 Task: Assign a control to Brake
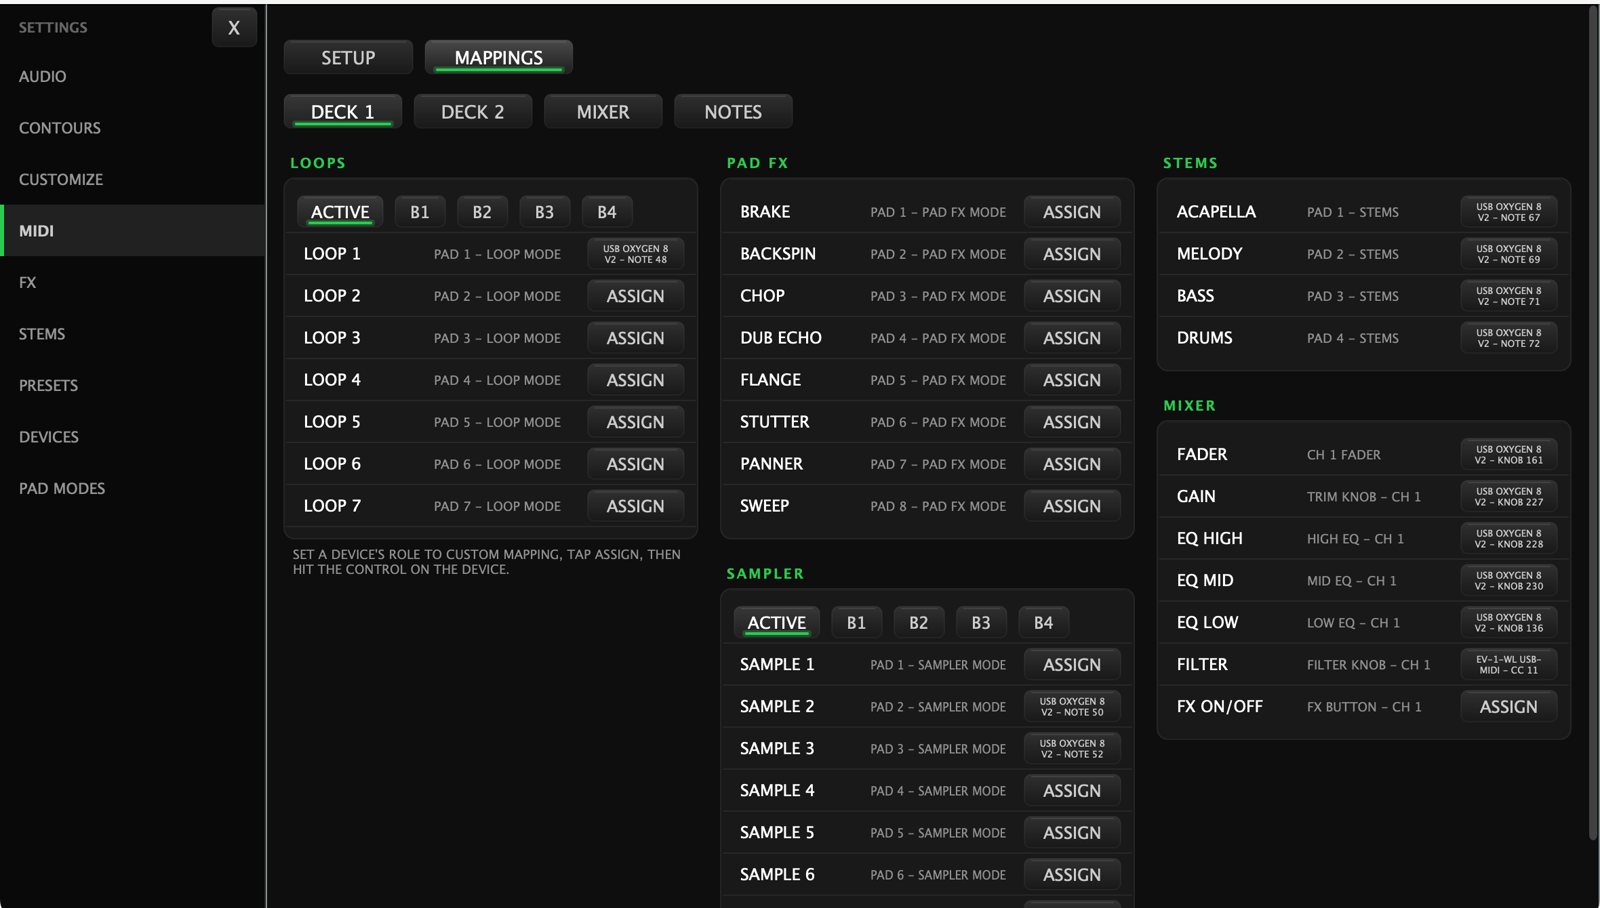click(1072, 212)
